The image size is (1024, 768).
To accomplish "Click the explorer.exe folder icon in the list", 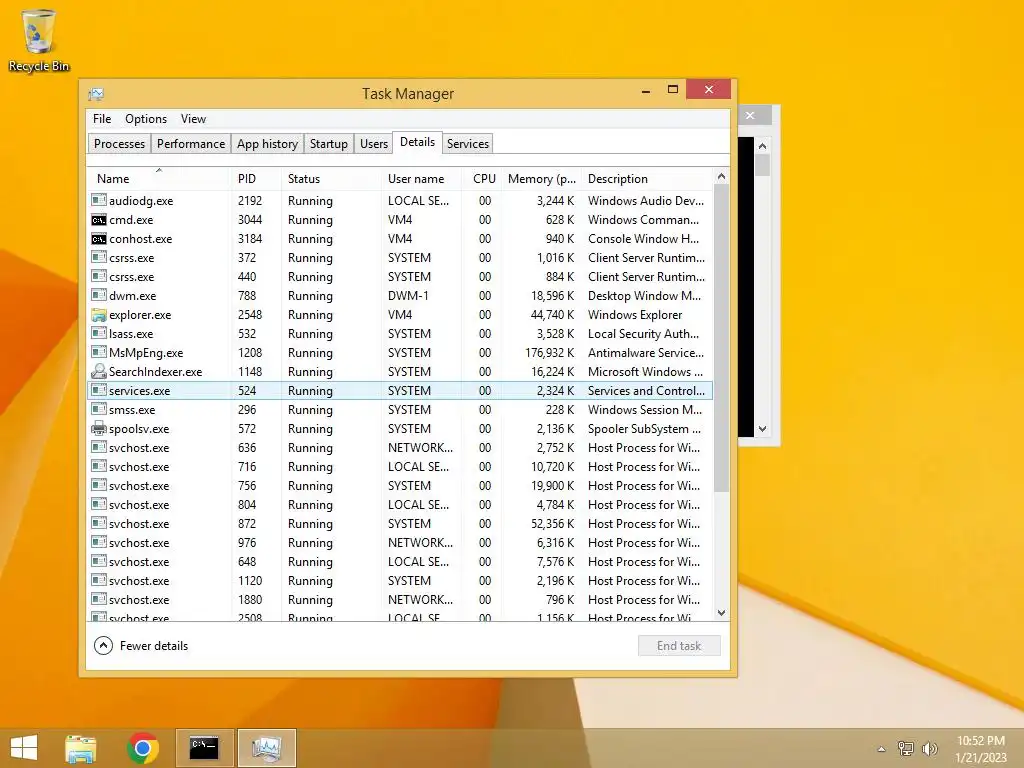I will pyautogui.click(x=99, y=314).
